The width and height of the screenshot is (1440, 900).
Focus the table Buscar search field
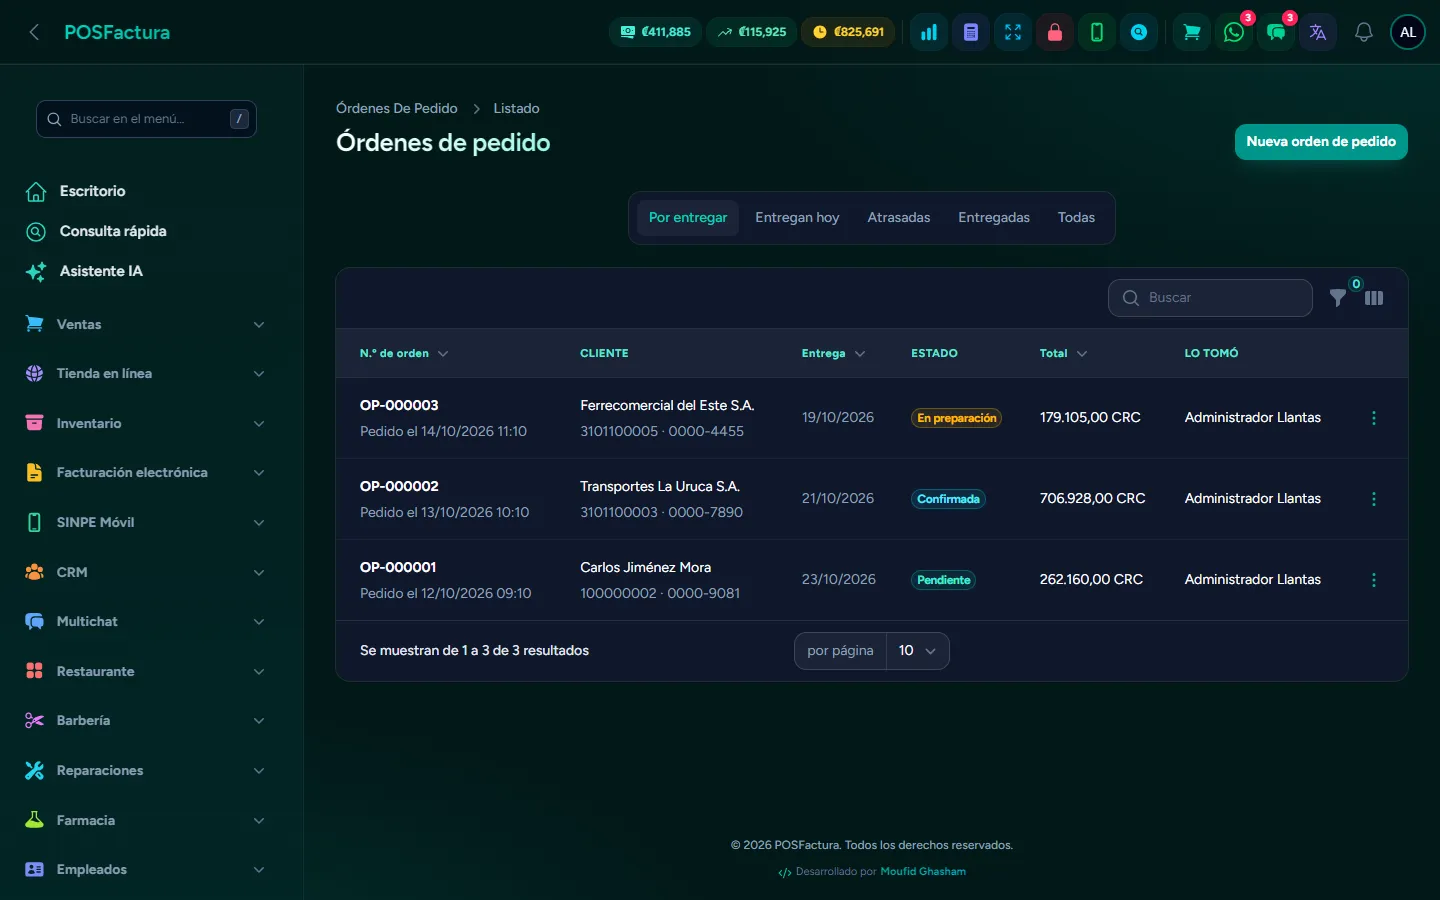pos(1210,298)
